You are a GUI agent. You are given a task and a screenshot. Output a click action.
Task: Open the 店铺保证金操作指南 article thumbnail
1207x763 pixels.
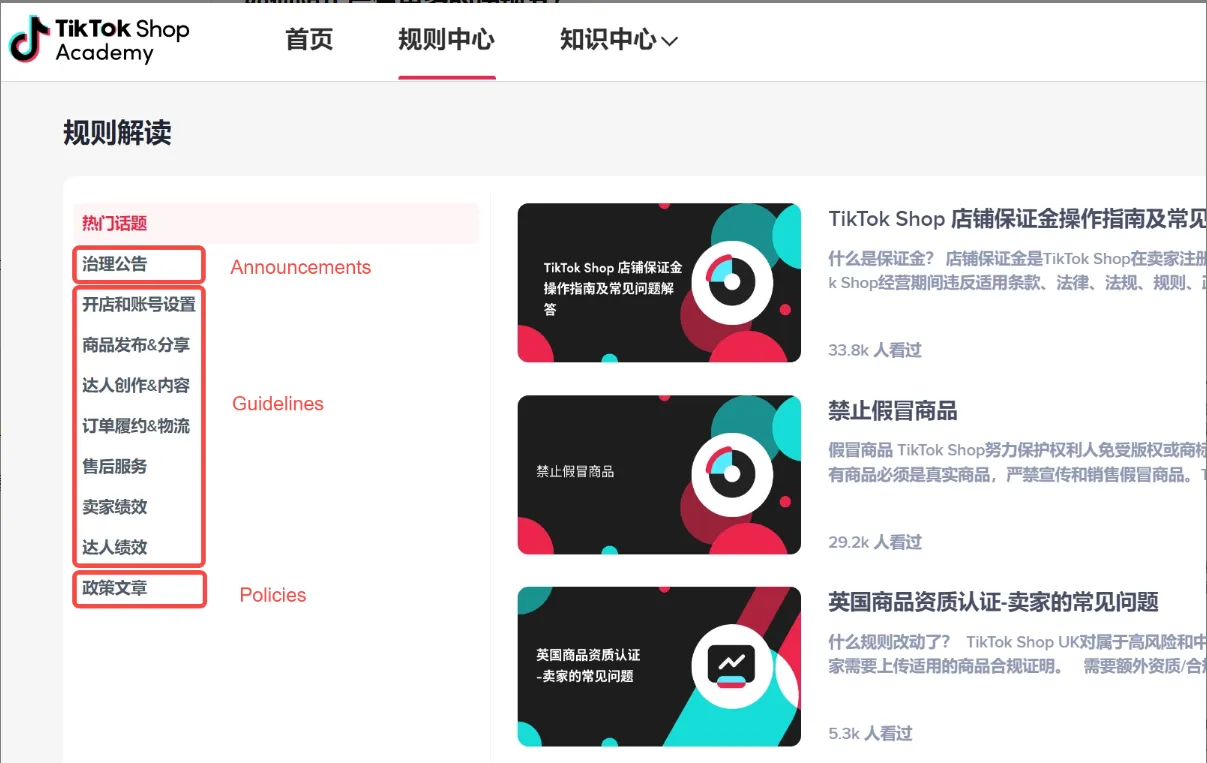click(x=659, y=283)
